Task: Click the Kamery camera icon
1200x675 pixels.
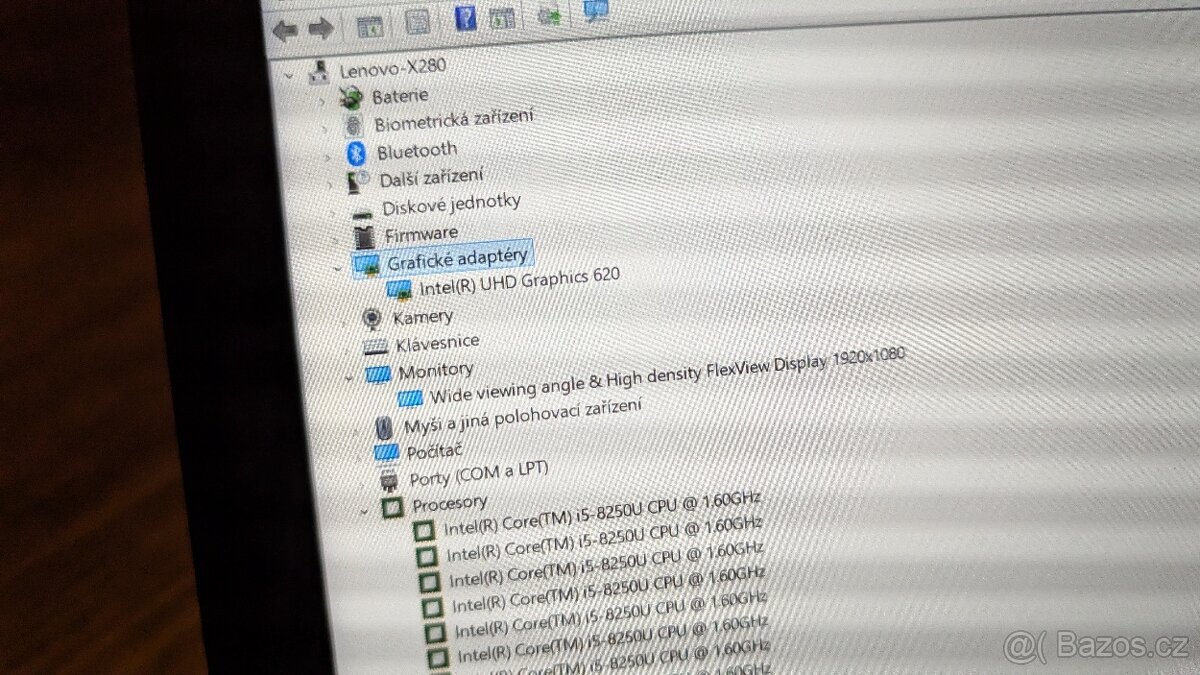Action: tap(373, 316)
